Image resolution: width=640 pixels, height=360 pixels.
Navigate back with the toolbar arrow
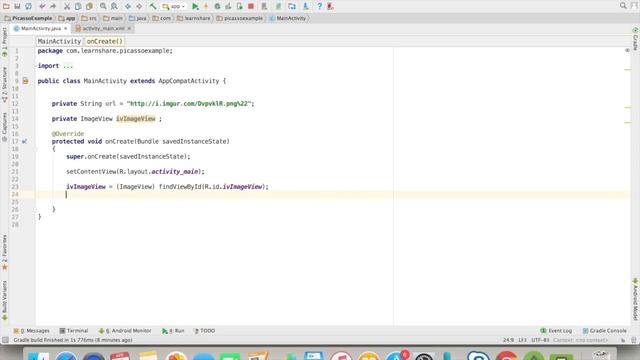128,6
